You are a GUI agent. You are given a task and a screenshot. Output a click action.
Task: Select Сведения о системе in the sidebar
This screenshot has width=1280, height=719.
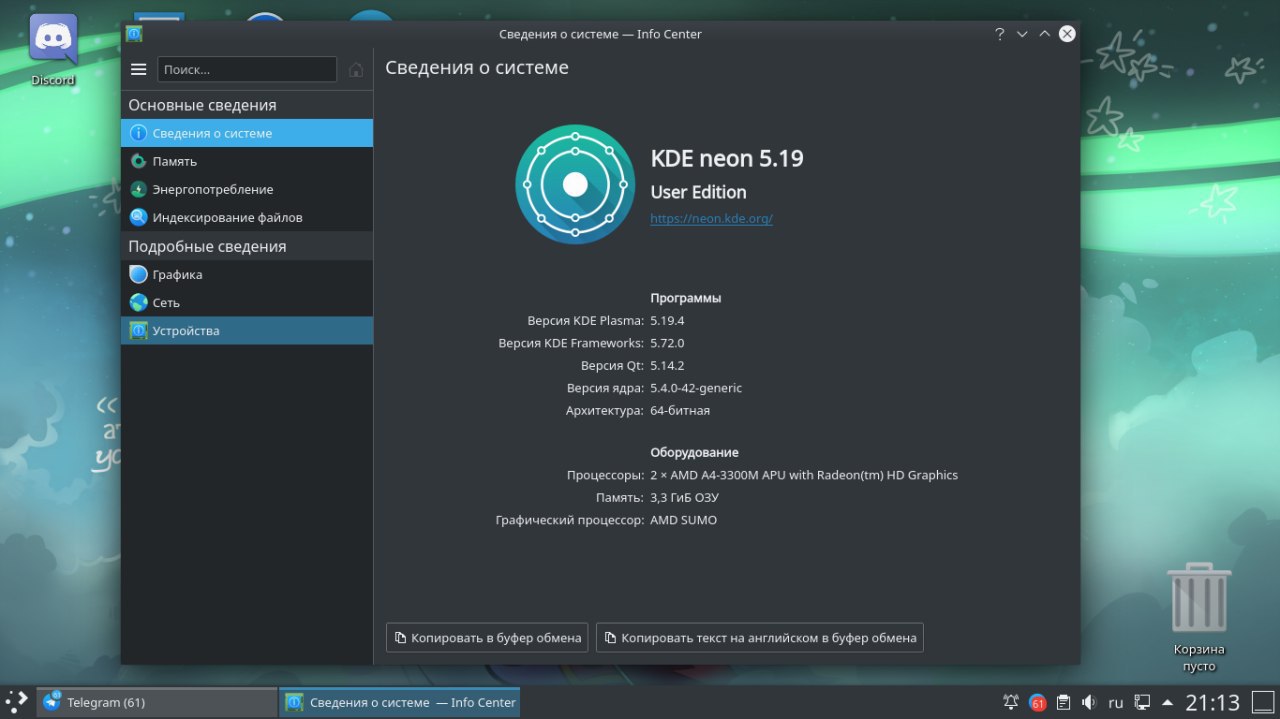tap(247, 133)
